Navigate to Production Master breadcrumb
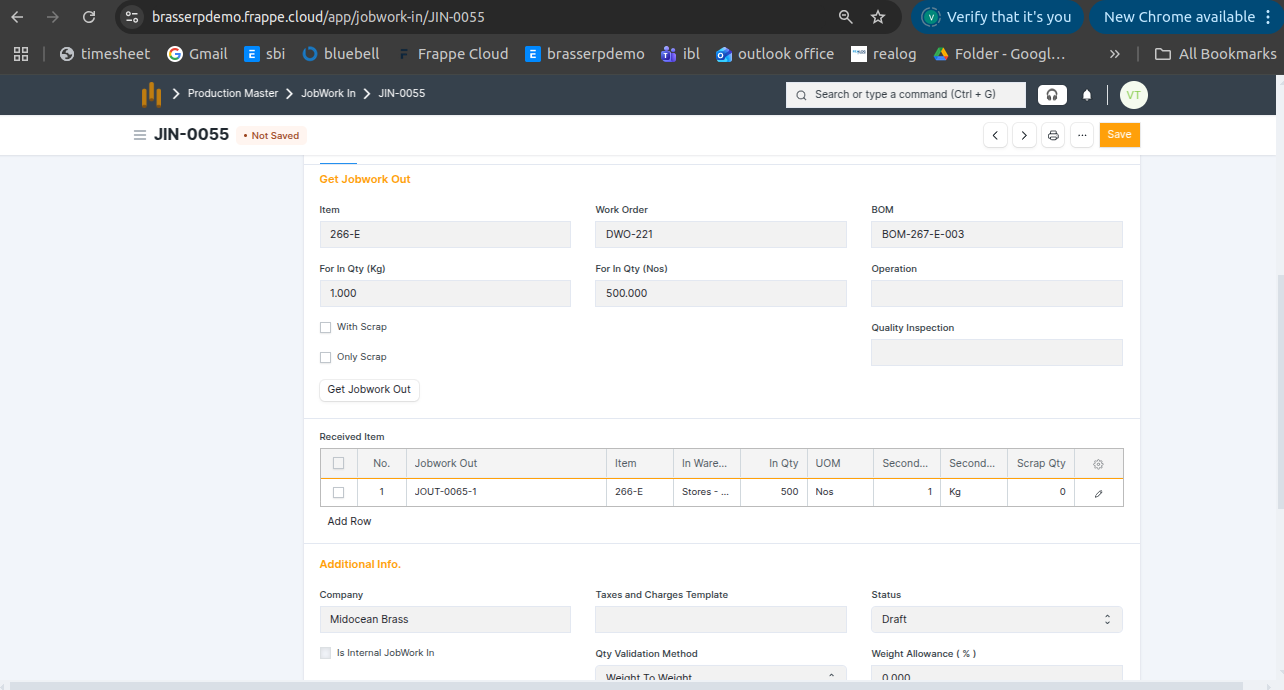Viewport: 1284px width, 690px height. (x=233, y=94)
